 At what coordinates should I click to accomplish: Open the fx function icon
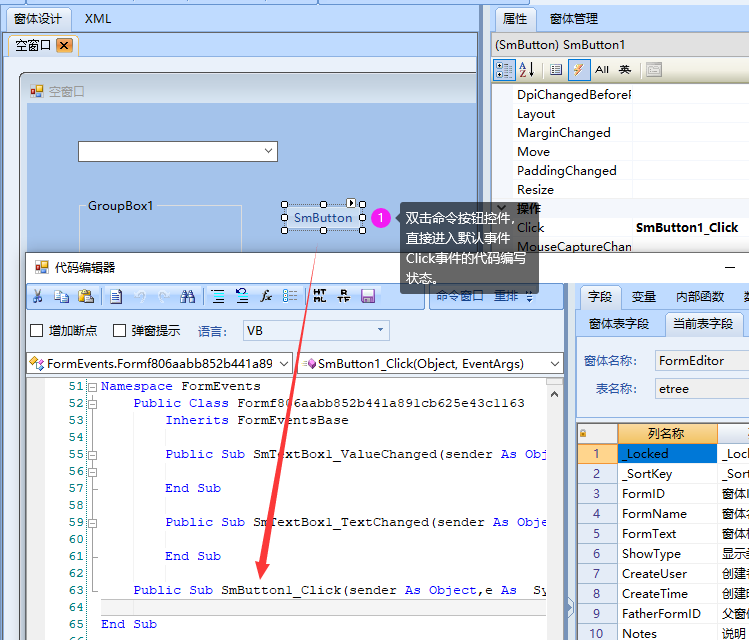pos(266,297)
